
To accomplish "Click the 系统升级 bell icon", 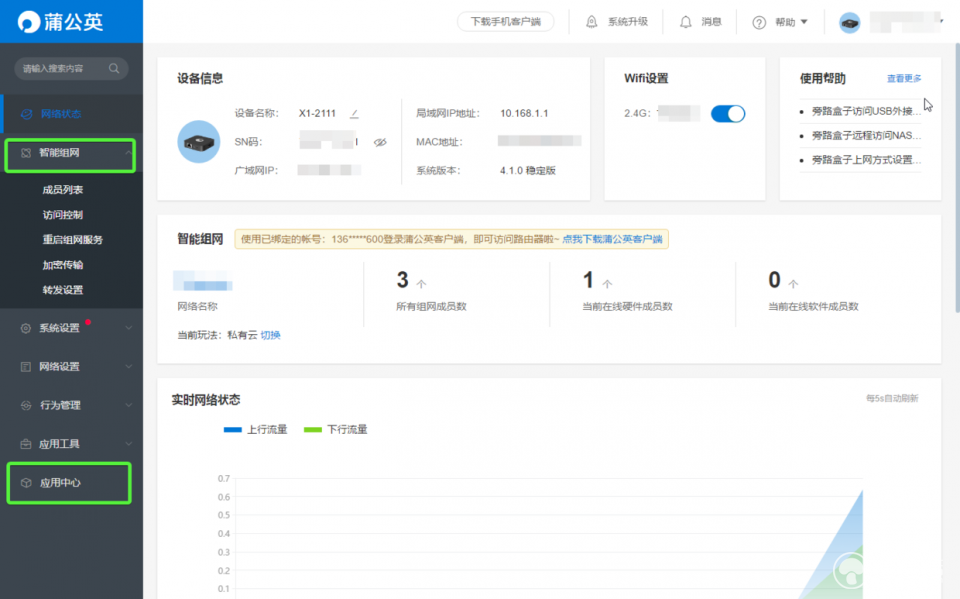I will pos(591,22).
